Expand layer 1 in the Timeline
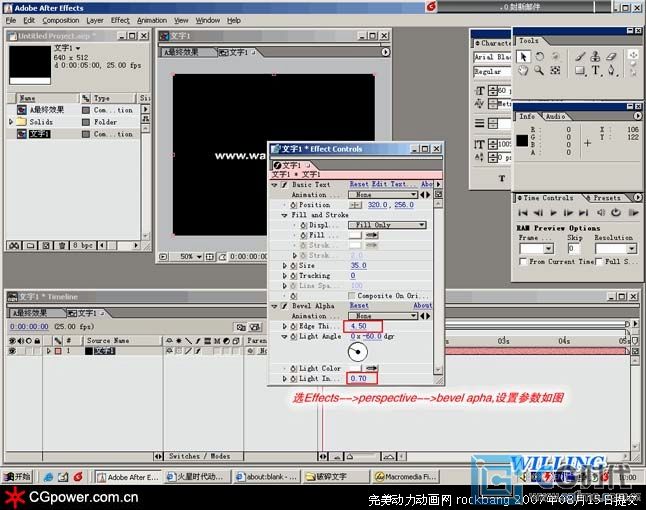Viewport: 646px width, 510px height. [48, 351]
